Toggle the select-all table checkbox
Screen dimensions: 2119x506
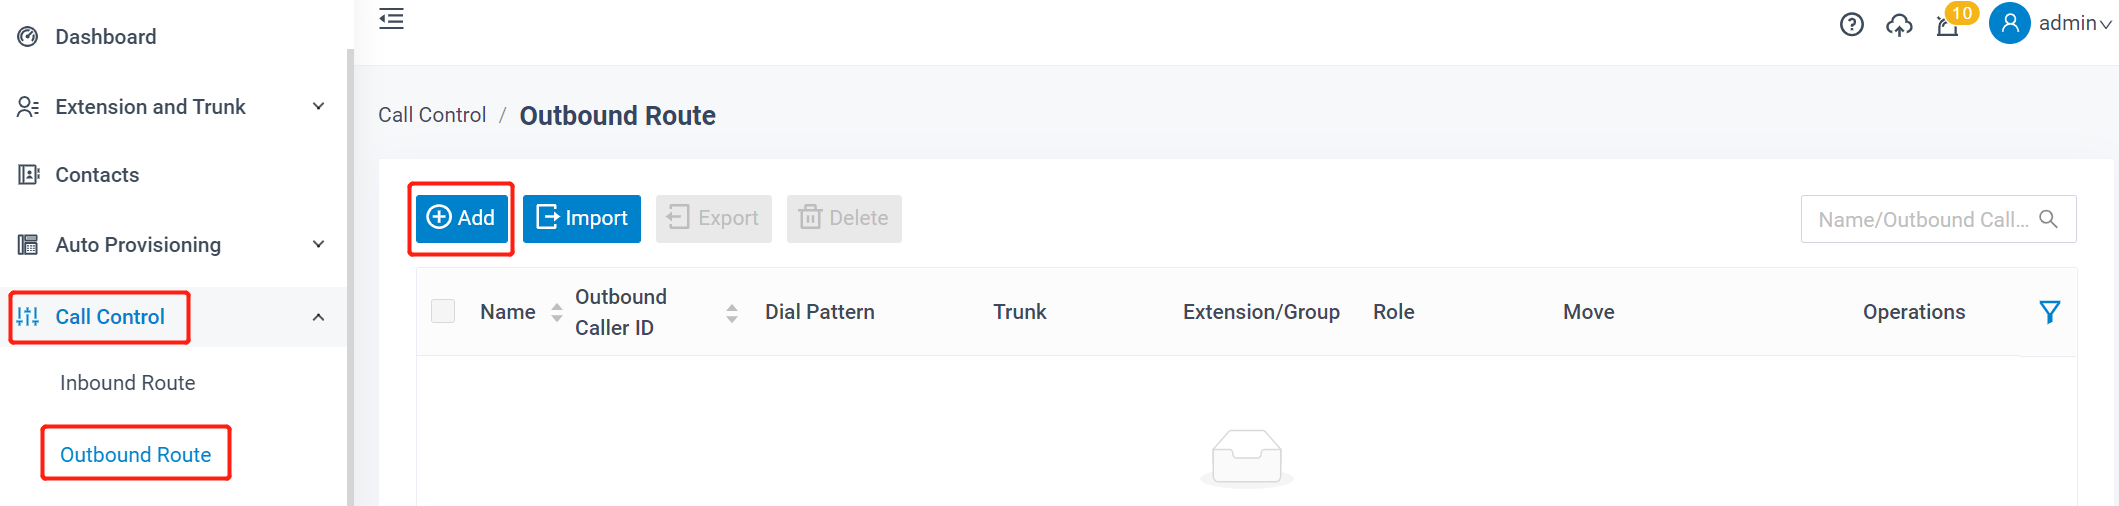[x=443, y=312]
